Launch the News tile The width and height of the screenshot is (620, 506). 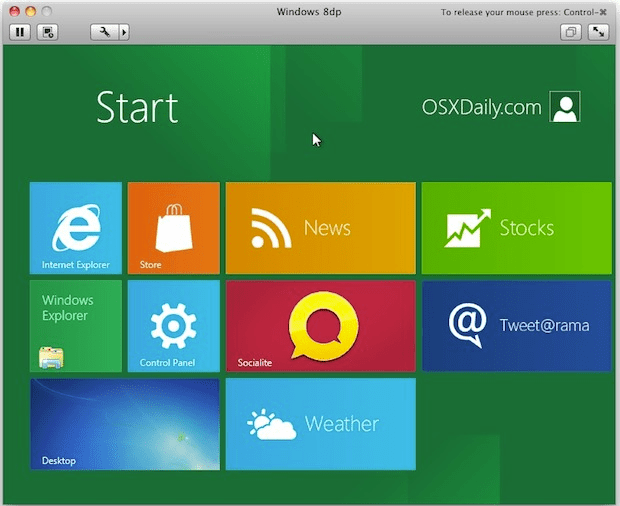[x=321, y=228]
